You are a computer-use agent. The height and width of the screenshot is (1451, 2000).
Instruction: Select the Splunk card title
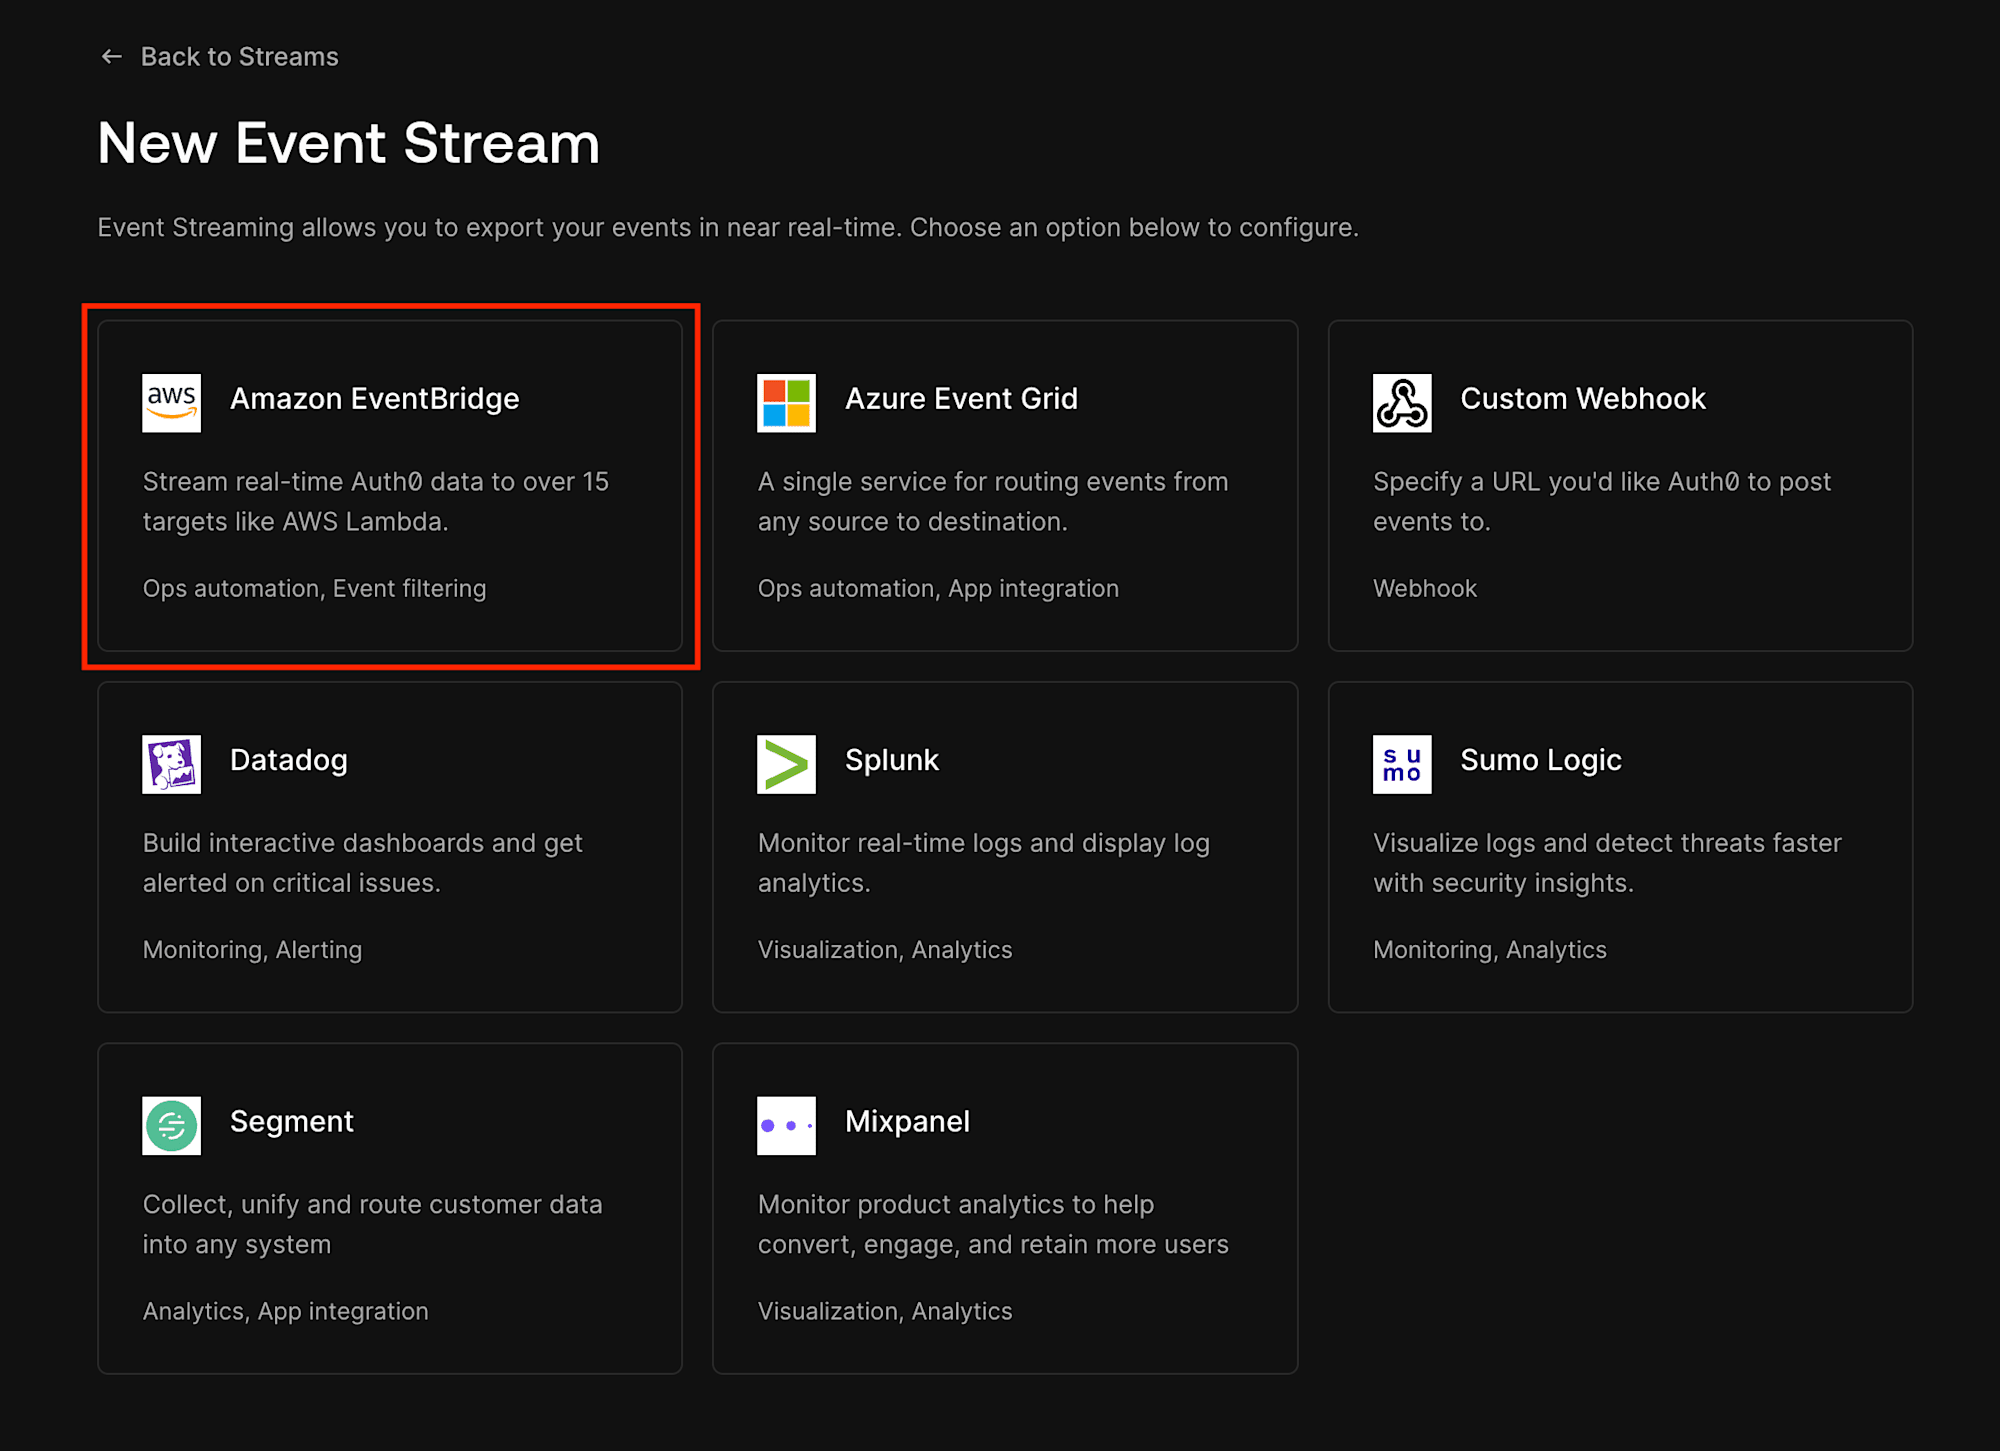tap(892, 760)
